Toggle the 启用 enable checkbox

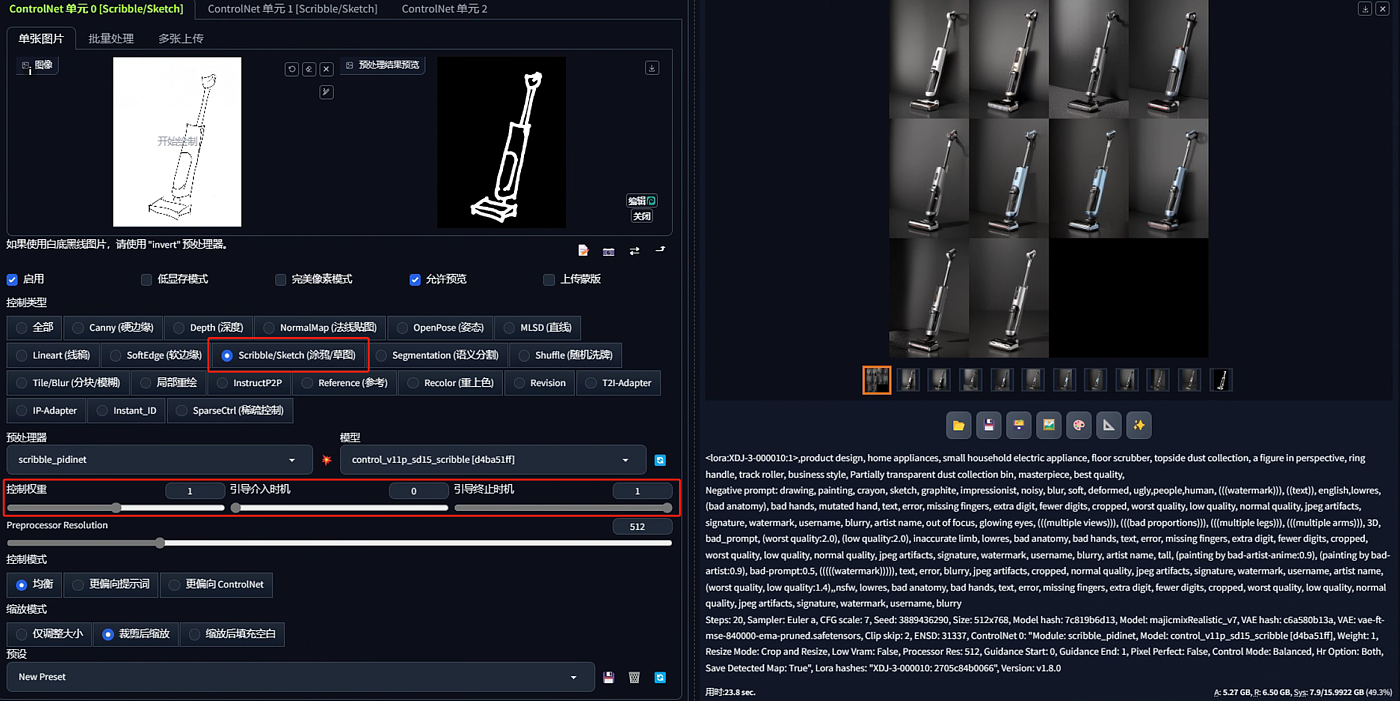(x=12, y=279)
